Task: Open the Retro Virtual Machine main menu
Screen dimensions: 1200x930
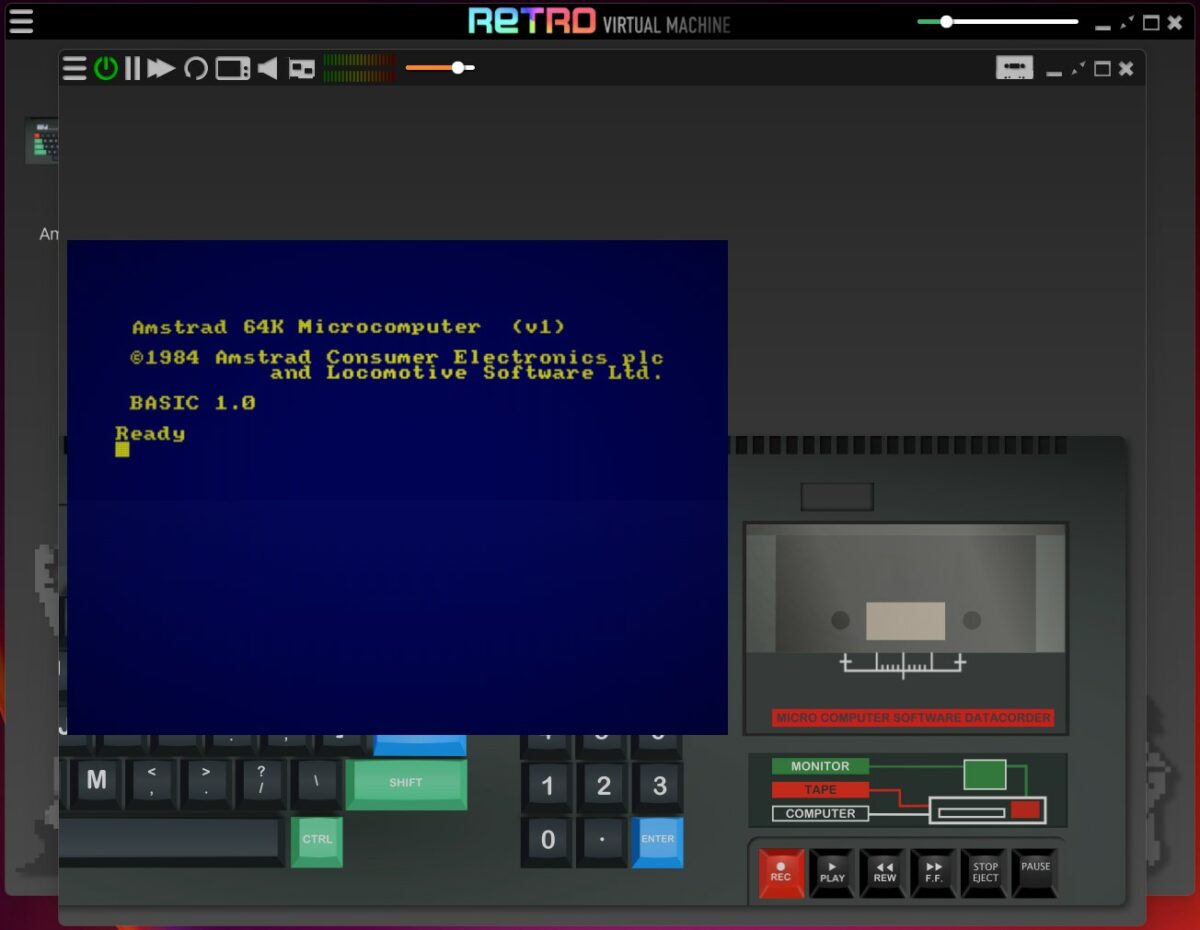Action: [x=20, y=22]
